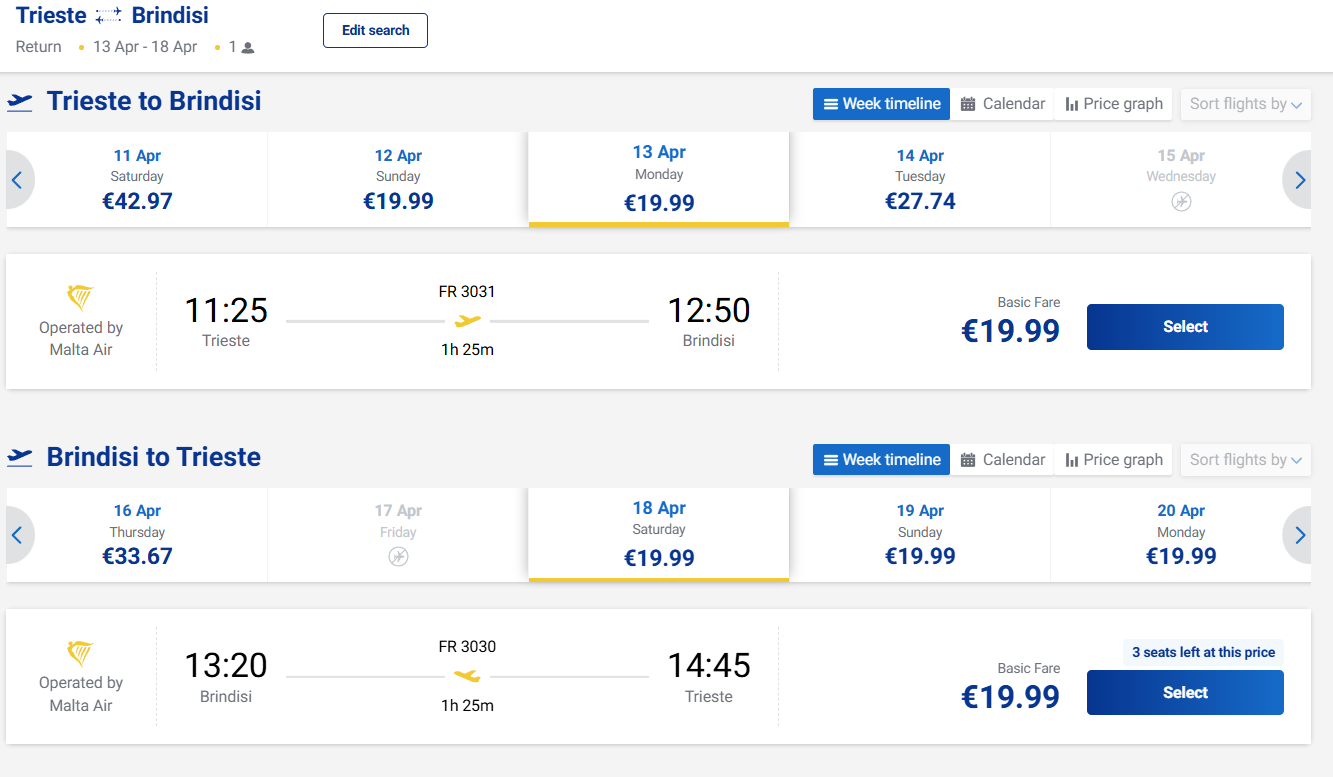
Task: Select the 11:25 Trieste to Brindisi flight
Action: point(1185,327)
